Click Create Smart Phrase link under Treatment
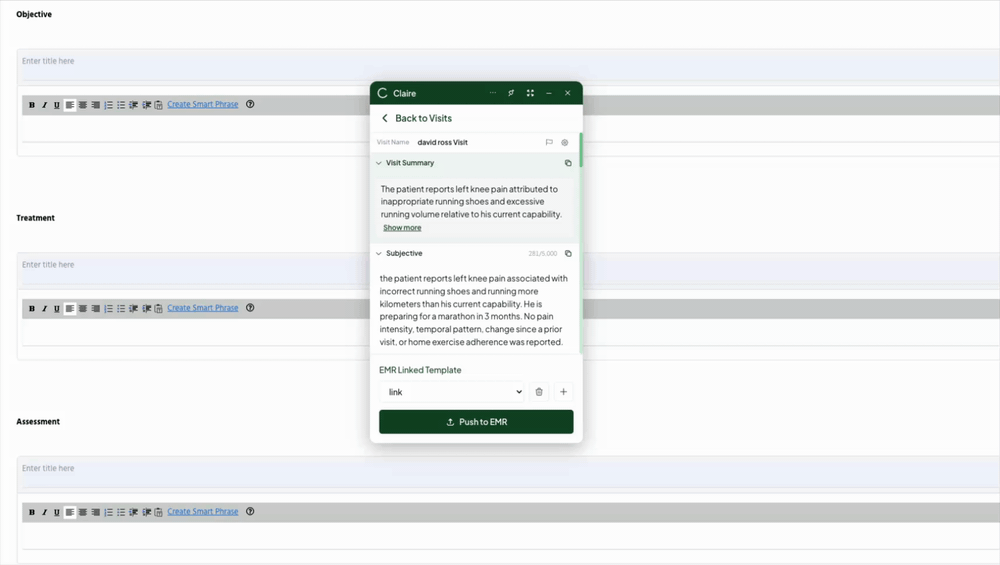 coord(203,307)
